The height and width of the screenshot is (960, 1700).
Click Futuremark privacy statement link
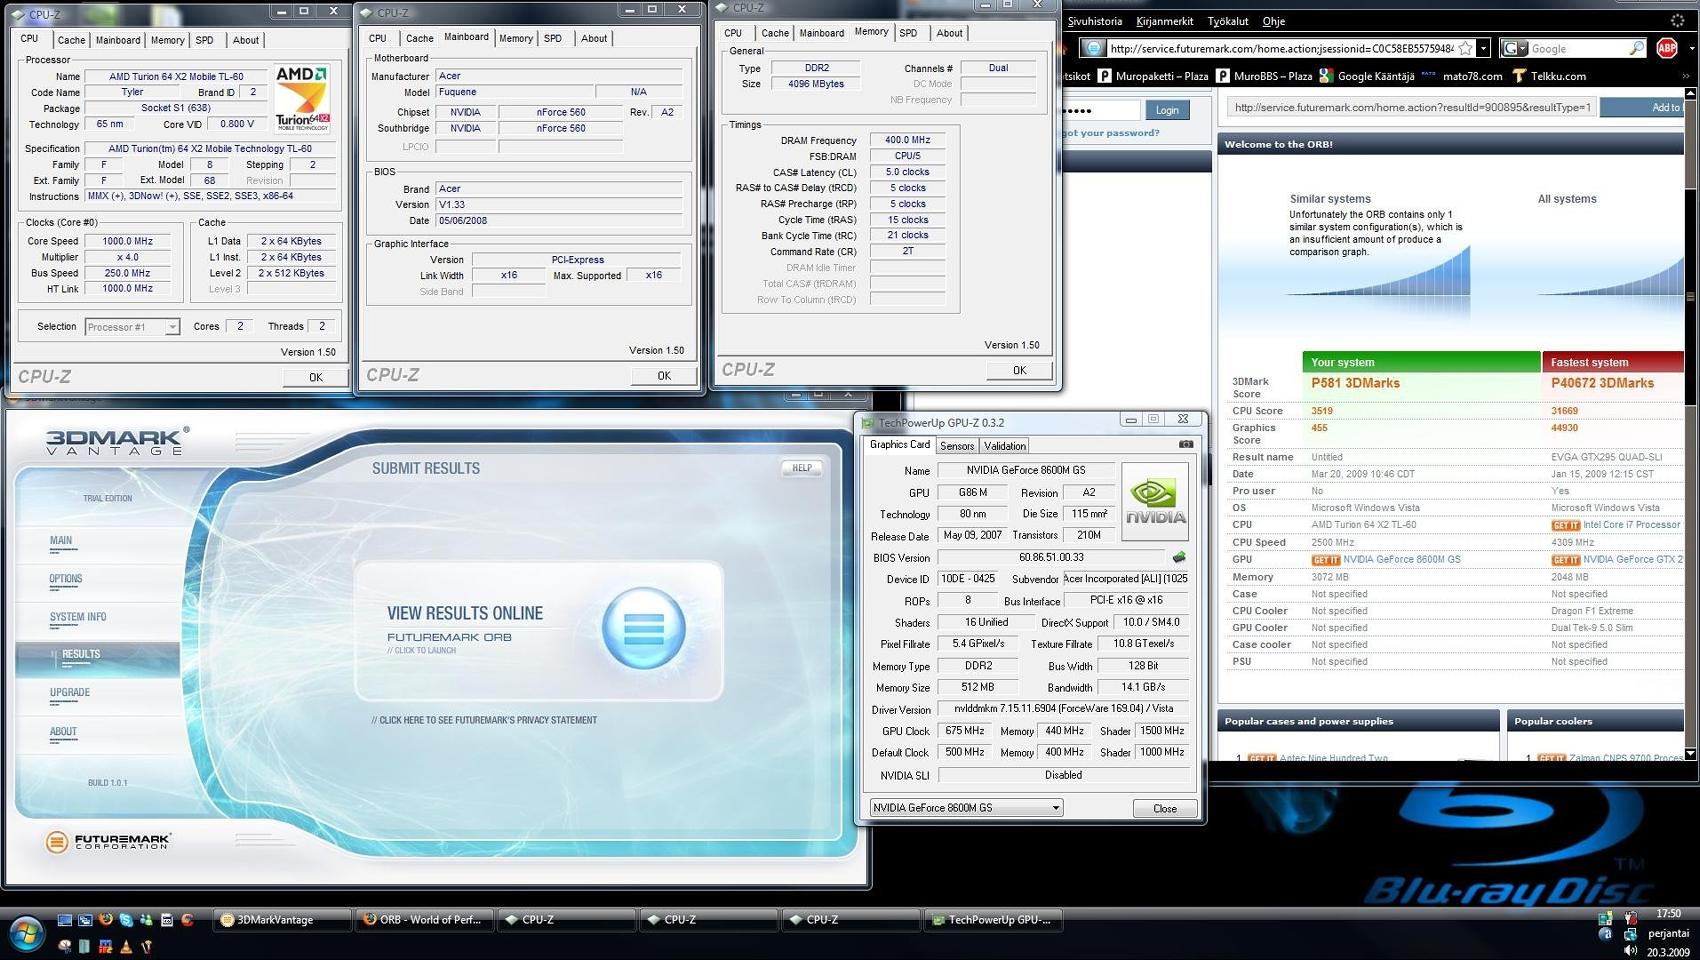pos(484,720)
